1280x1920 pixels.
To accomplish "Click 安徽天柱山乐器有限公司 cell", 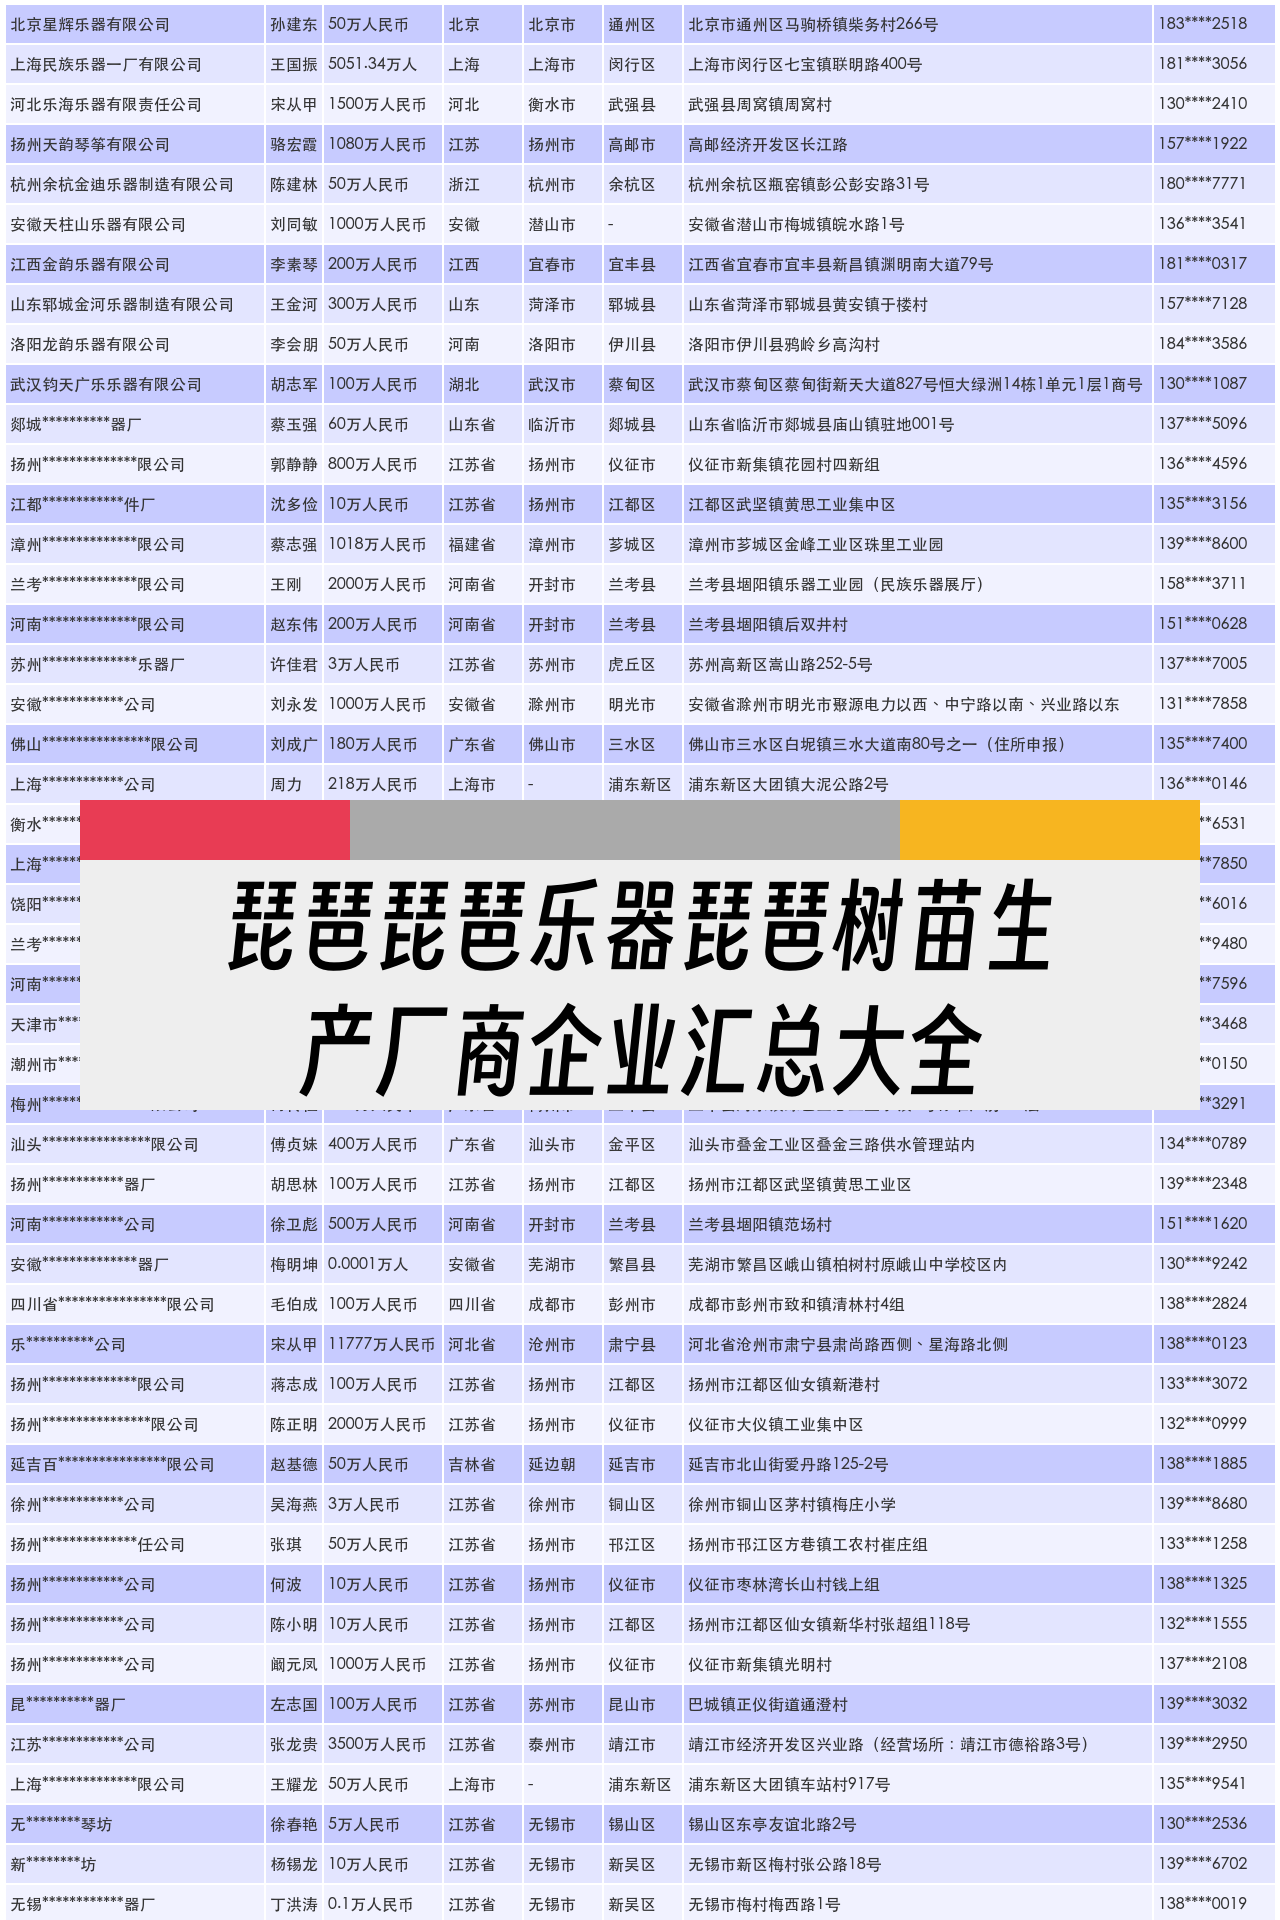I will (98, 224).
